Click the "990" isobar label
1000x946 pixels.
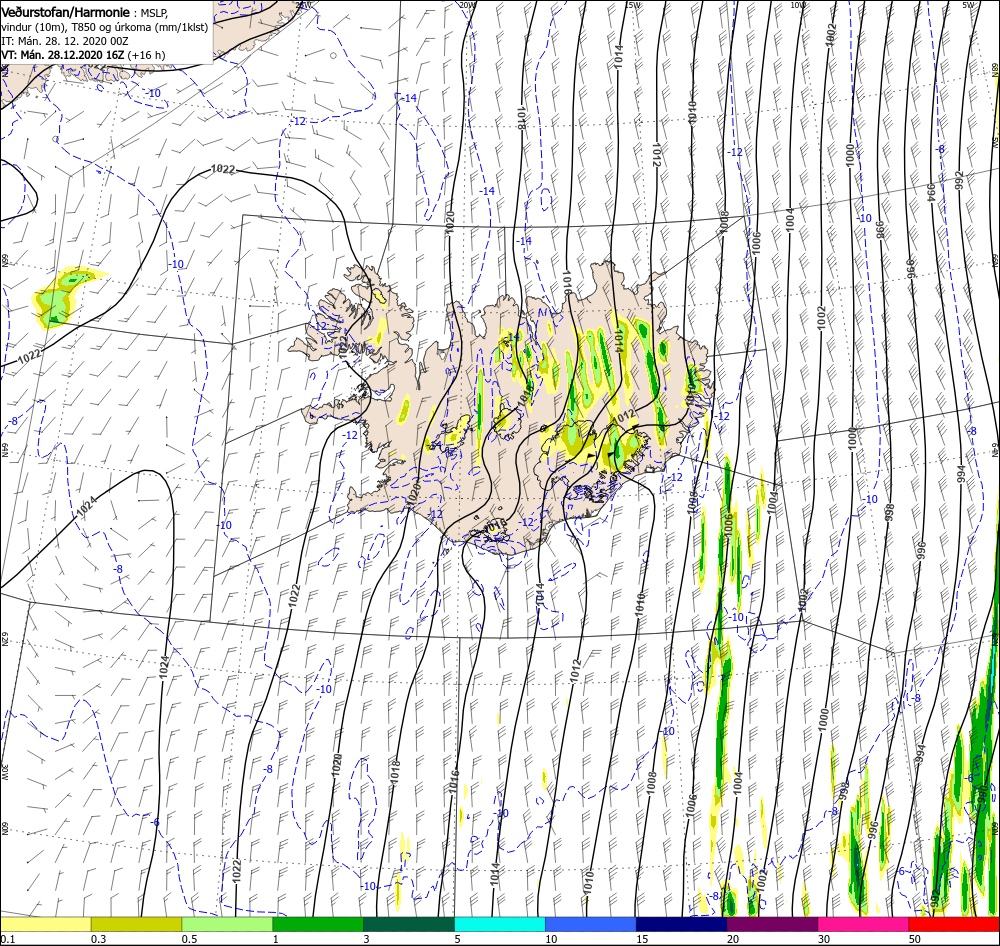(982, 793)
